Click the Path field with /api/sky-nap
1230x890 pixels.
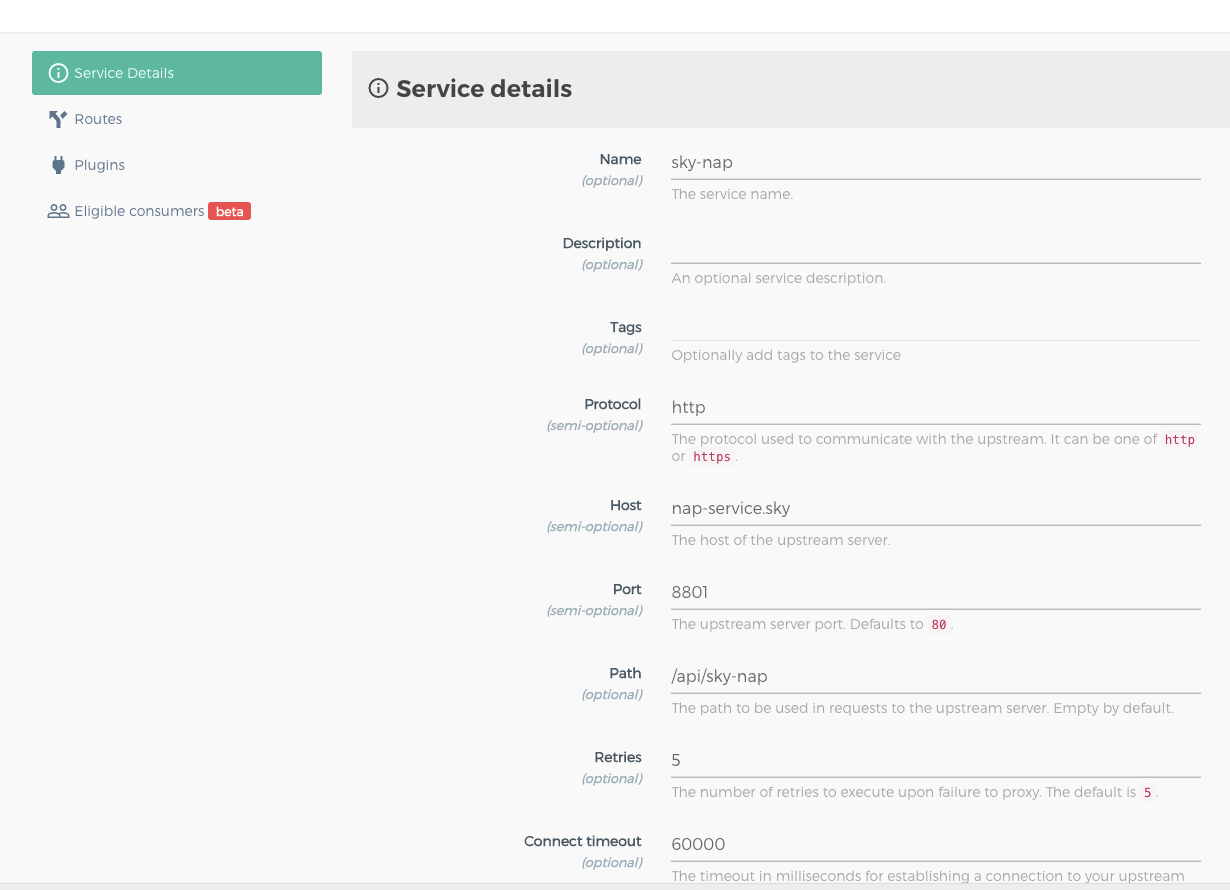(935, 676)
